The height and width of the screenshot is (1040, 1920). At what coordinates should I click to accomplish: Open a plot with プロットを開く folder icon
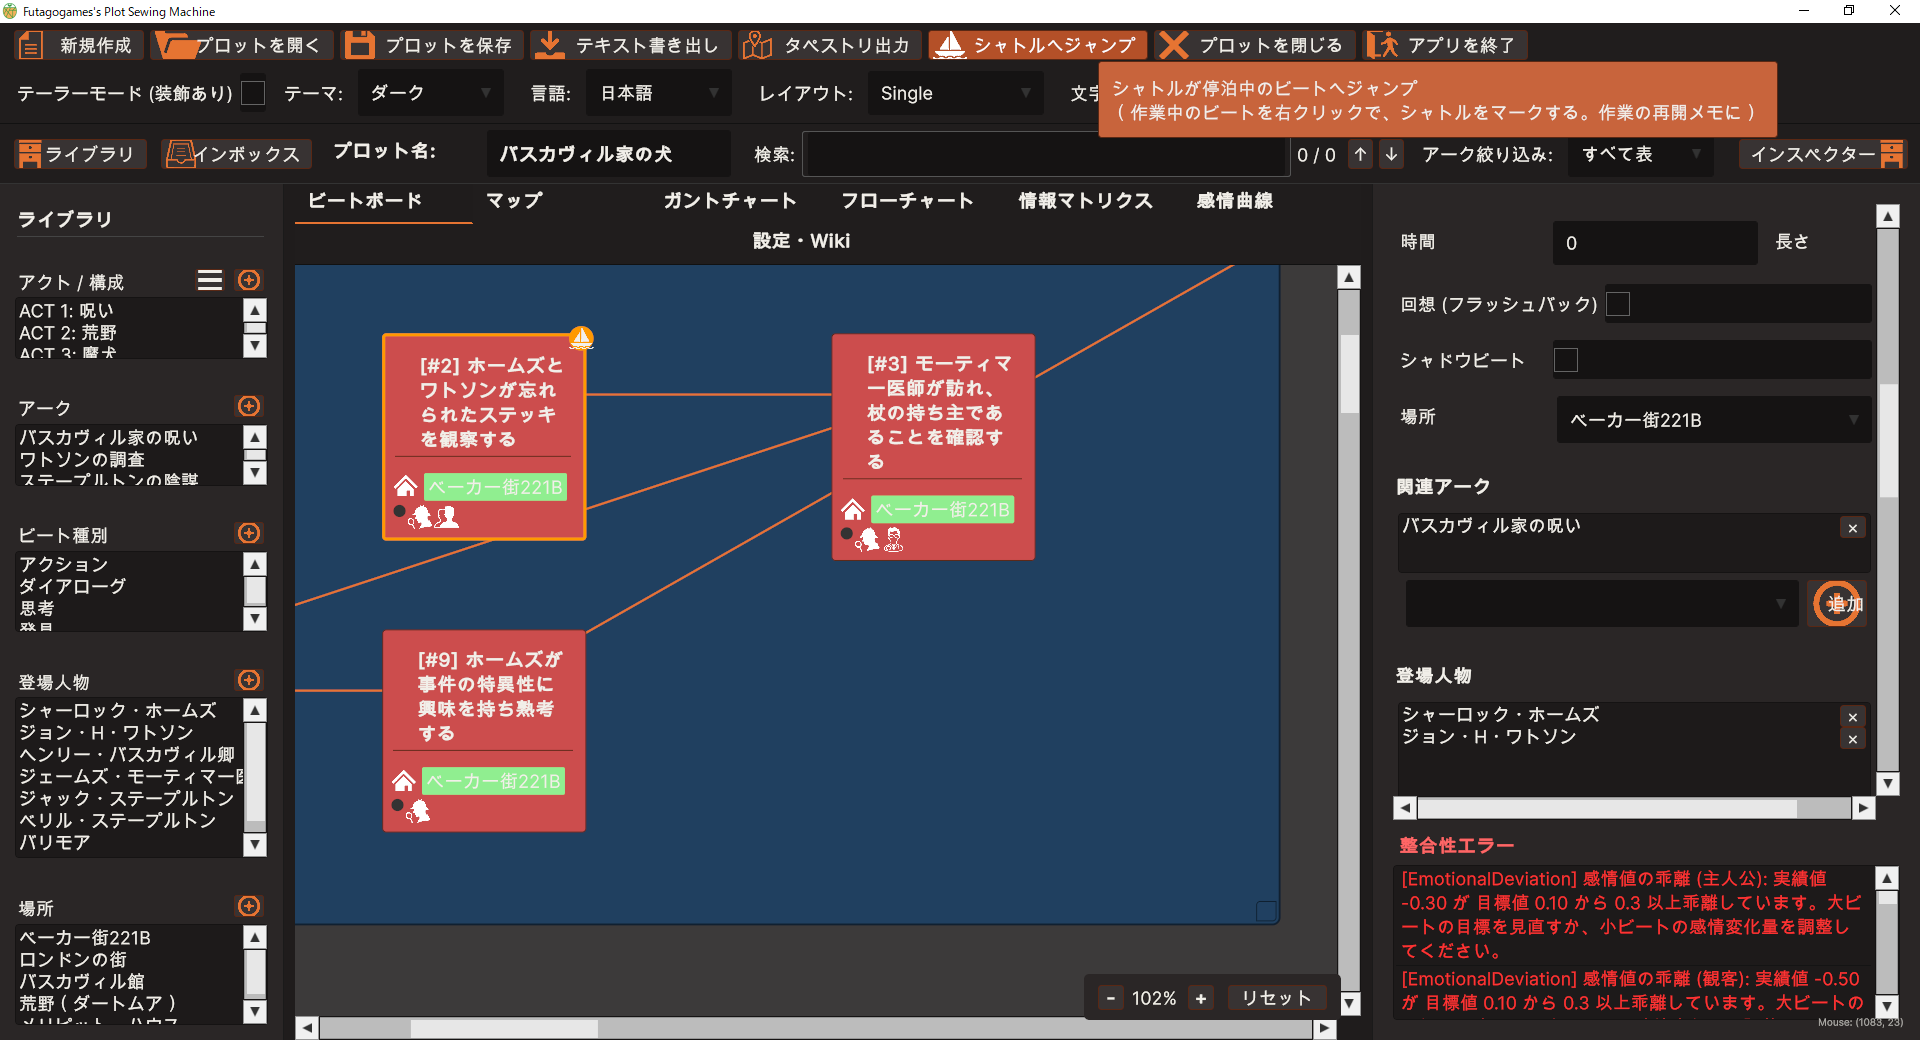point(176,45)
